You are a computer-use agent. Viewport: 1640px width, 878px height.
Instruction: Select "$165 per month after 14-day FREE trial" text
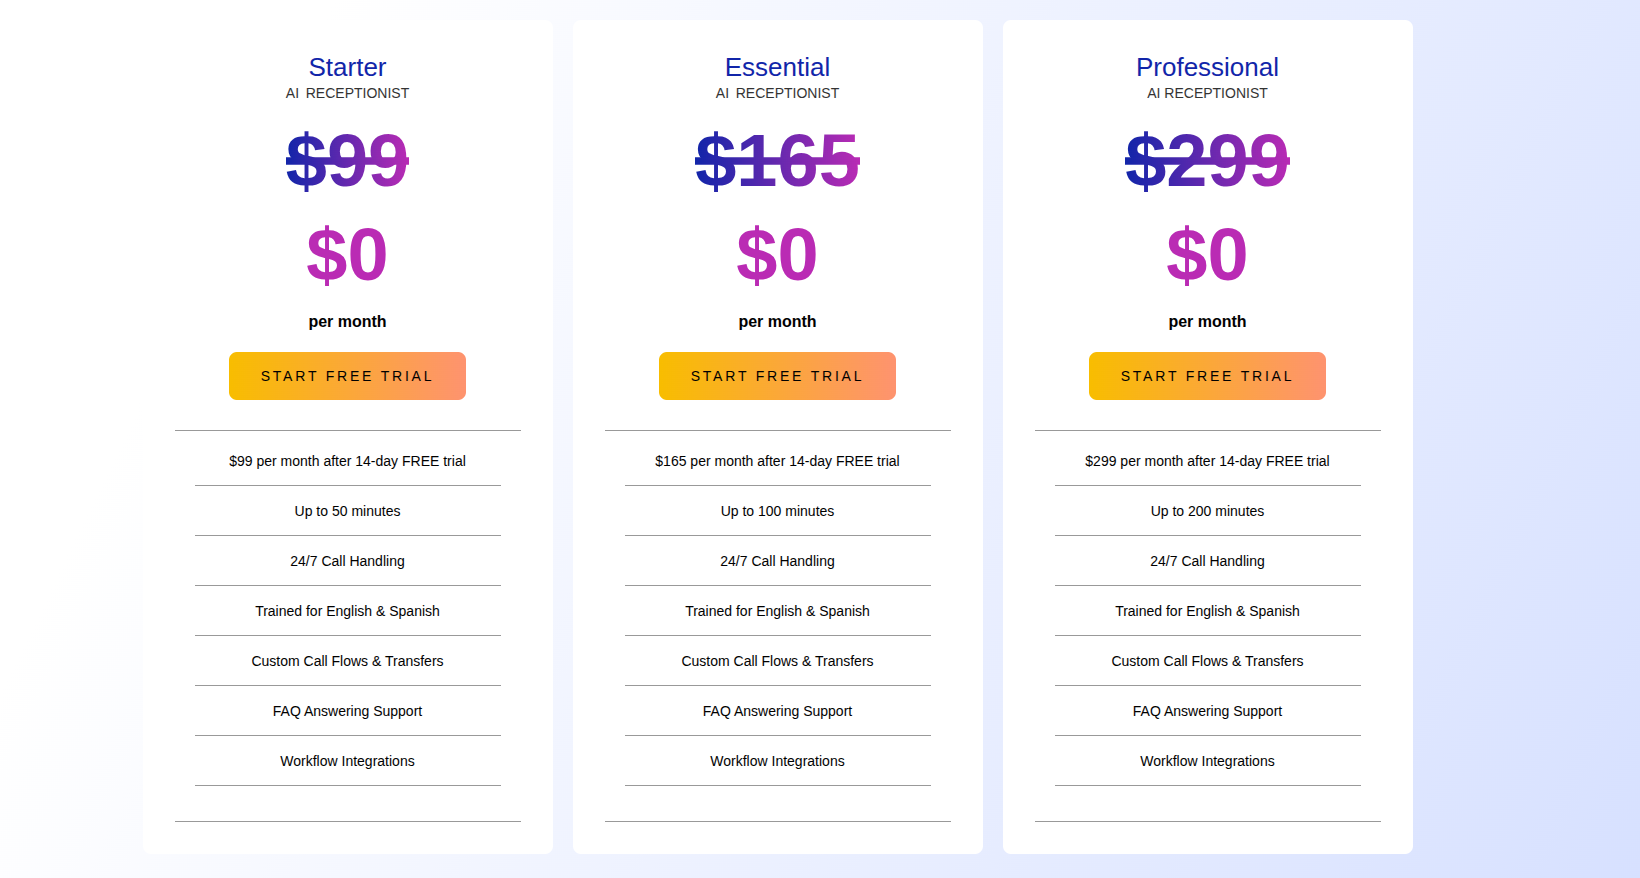click(777, 461)
